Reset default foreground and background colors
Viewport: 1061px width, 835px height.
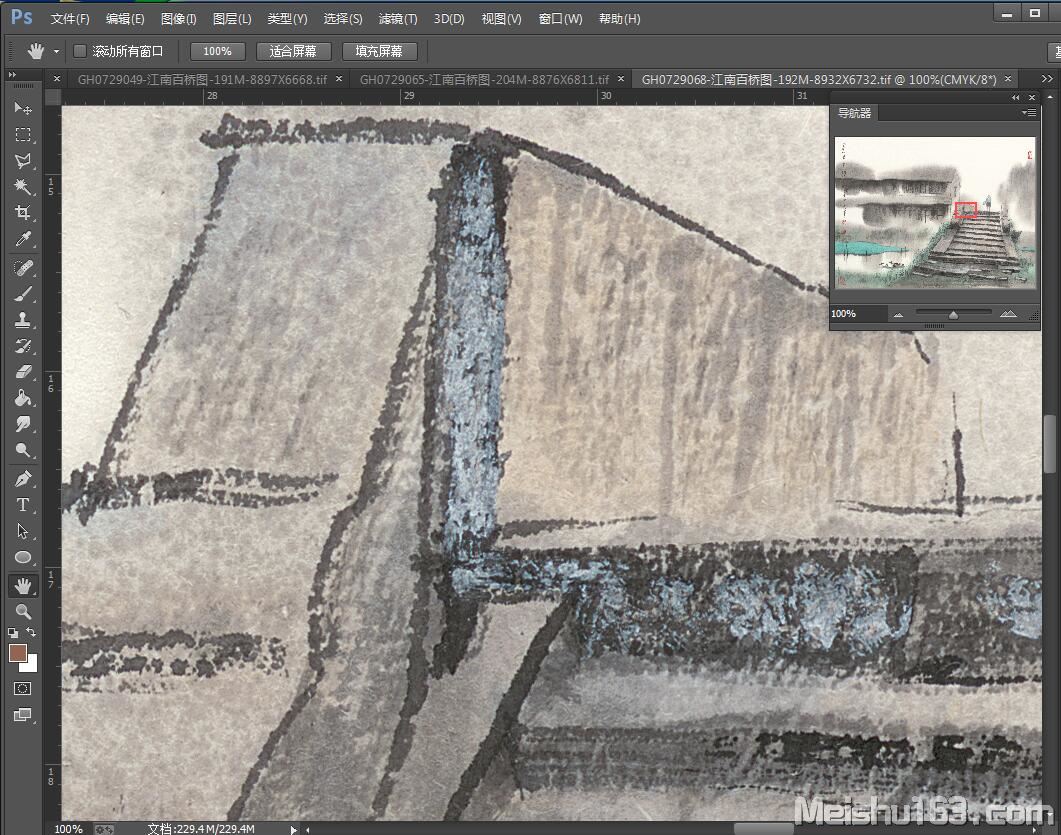13,633
